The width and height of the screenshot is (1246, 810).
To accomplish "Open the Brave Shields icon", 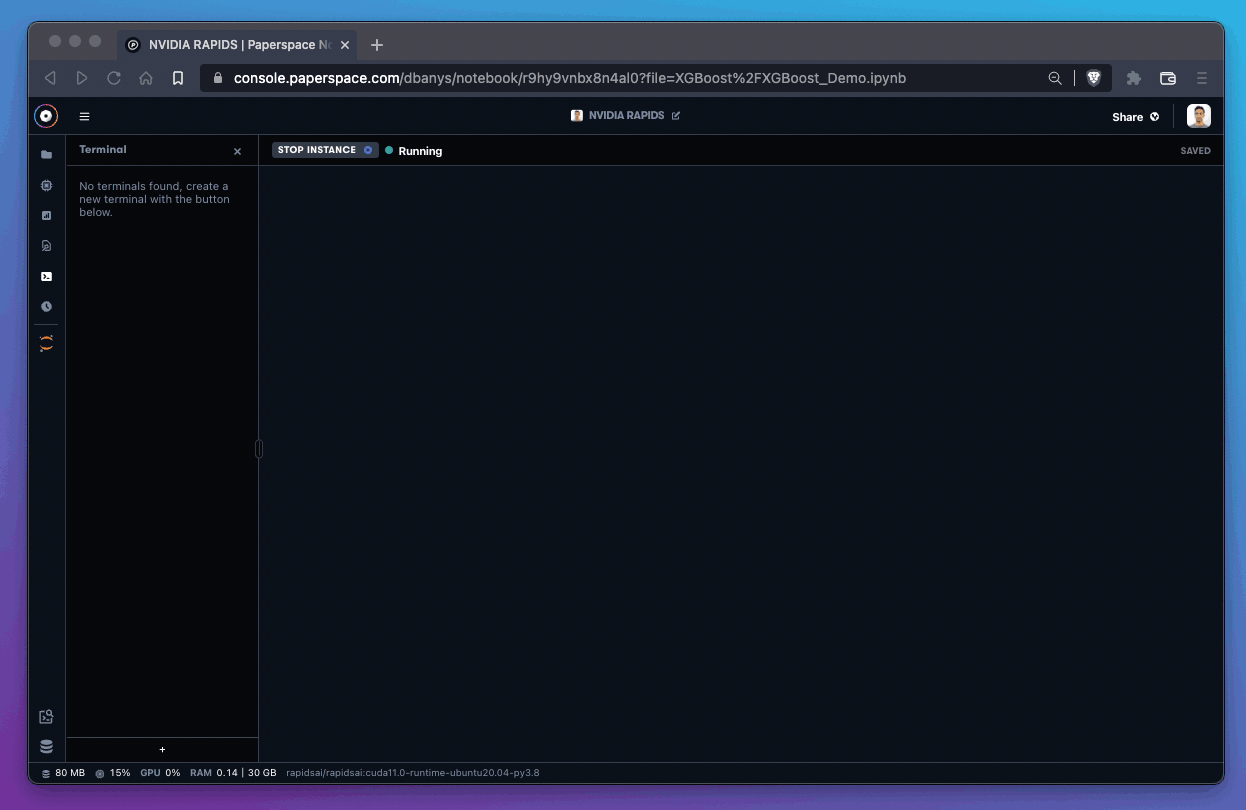I will click(1094, 78).
